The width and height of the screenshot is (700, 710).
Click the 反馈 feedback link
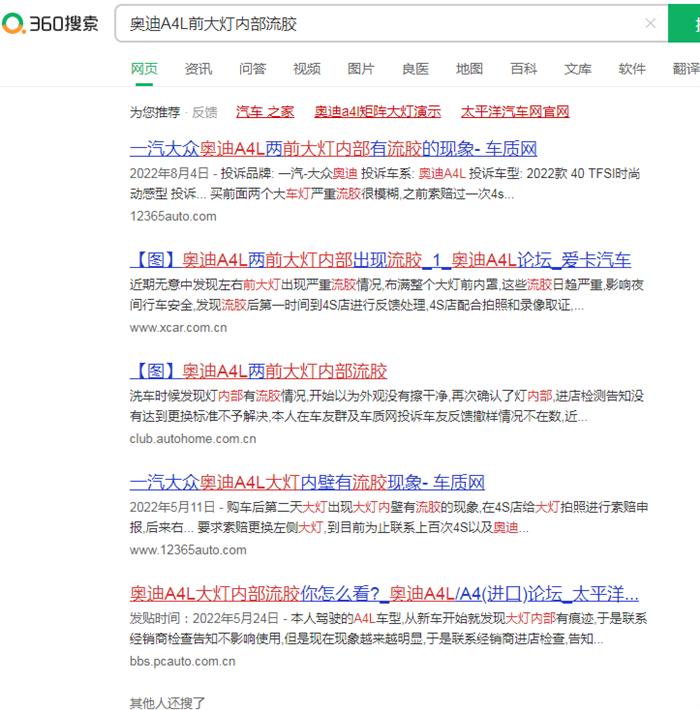click(205, 112)
